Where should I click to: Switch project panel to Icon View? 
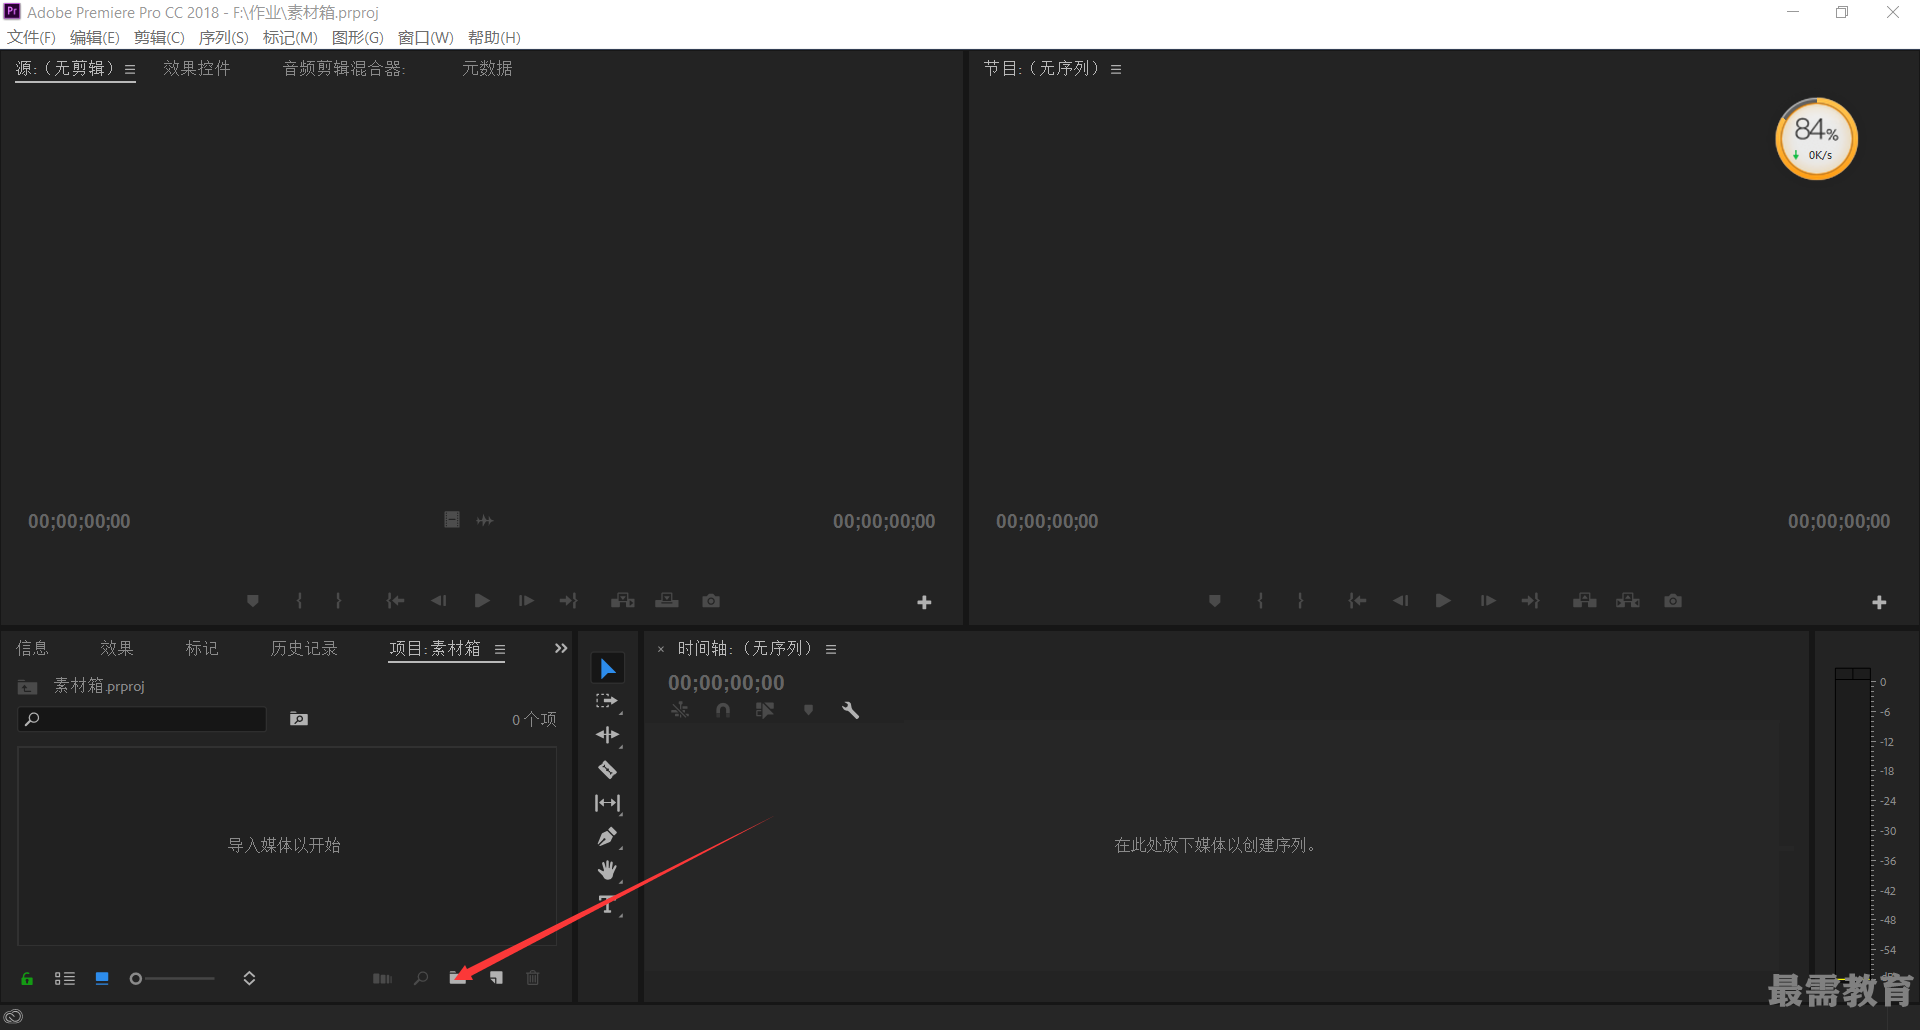pyautogui.click(x=102, y=978)
